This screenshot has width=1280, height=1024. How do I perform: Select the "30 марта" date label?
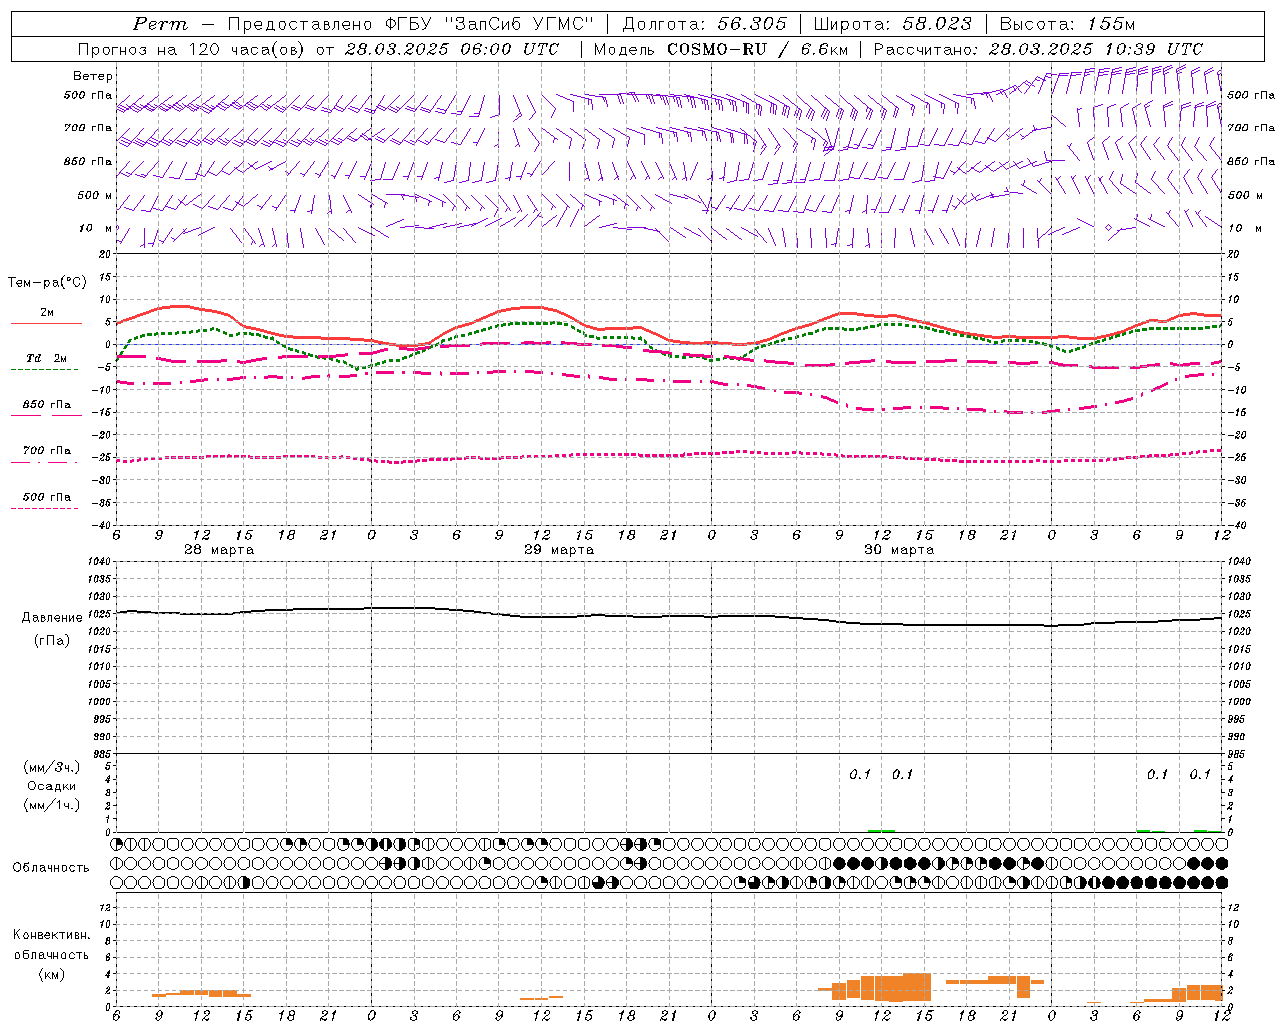[899, 550]
